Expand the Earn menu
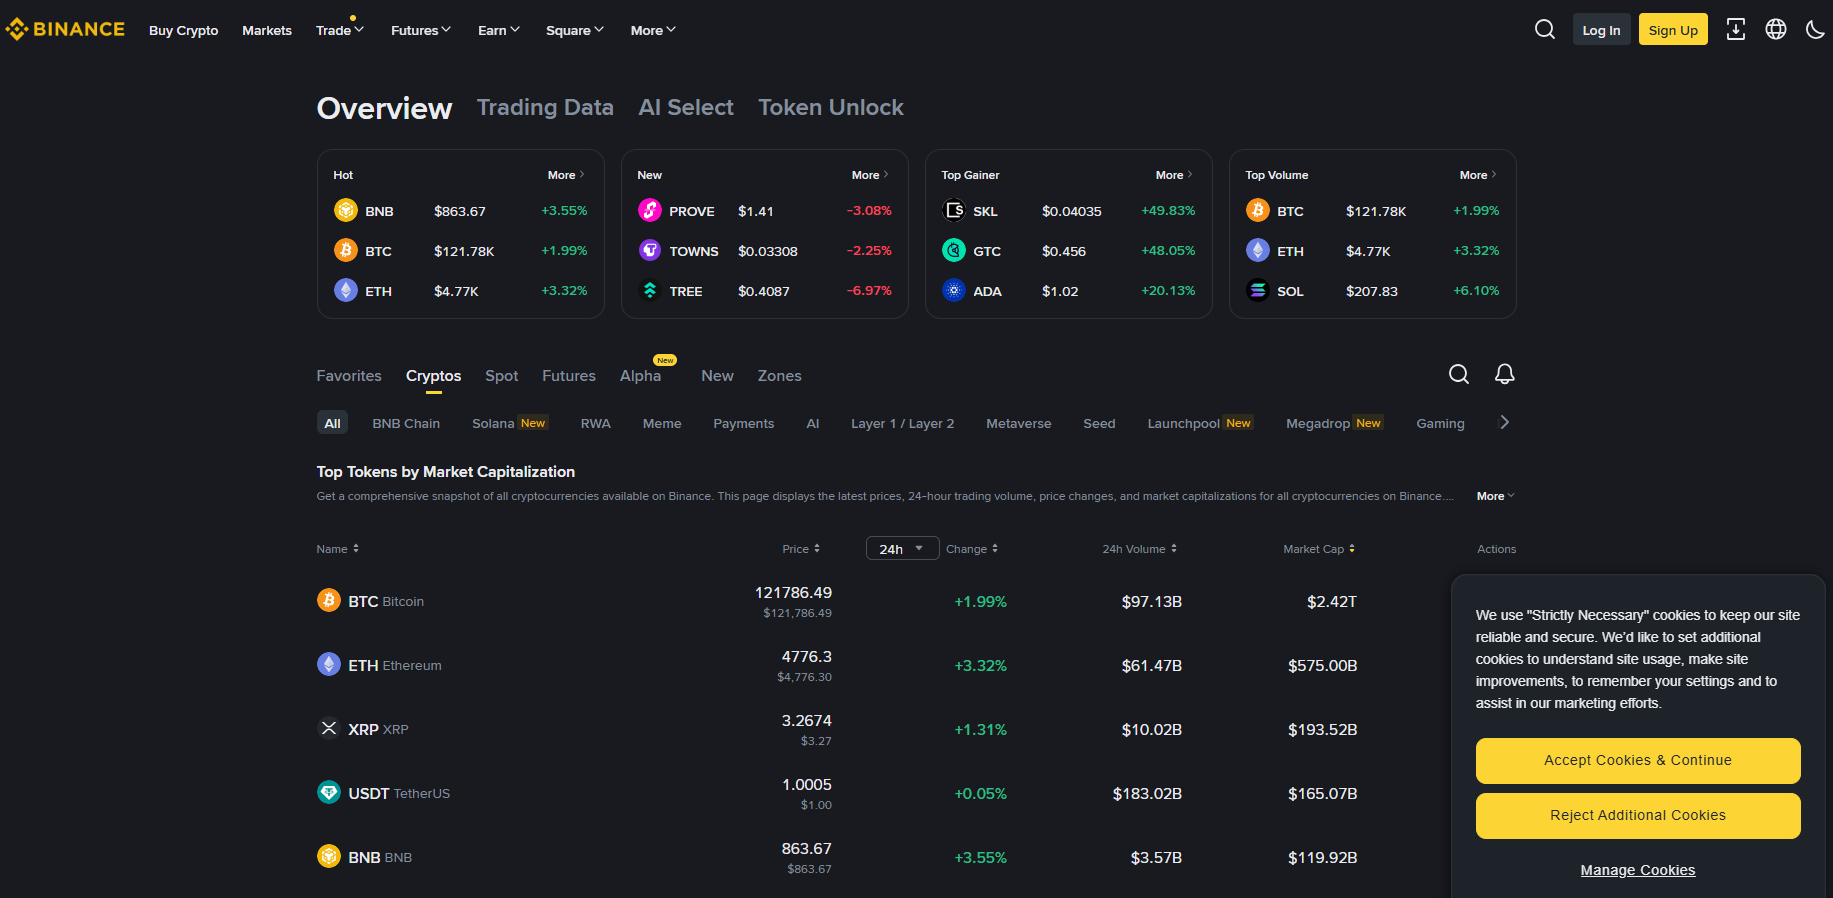 click(499, 30)
